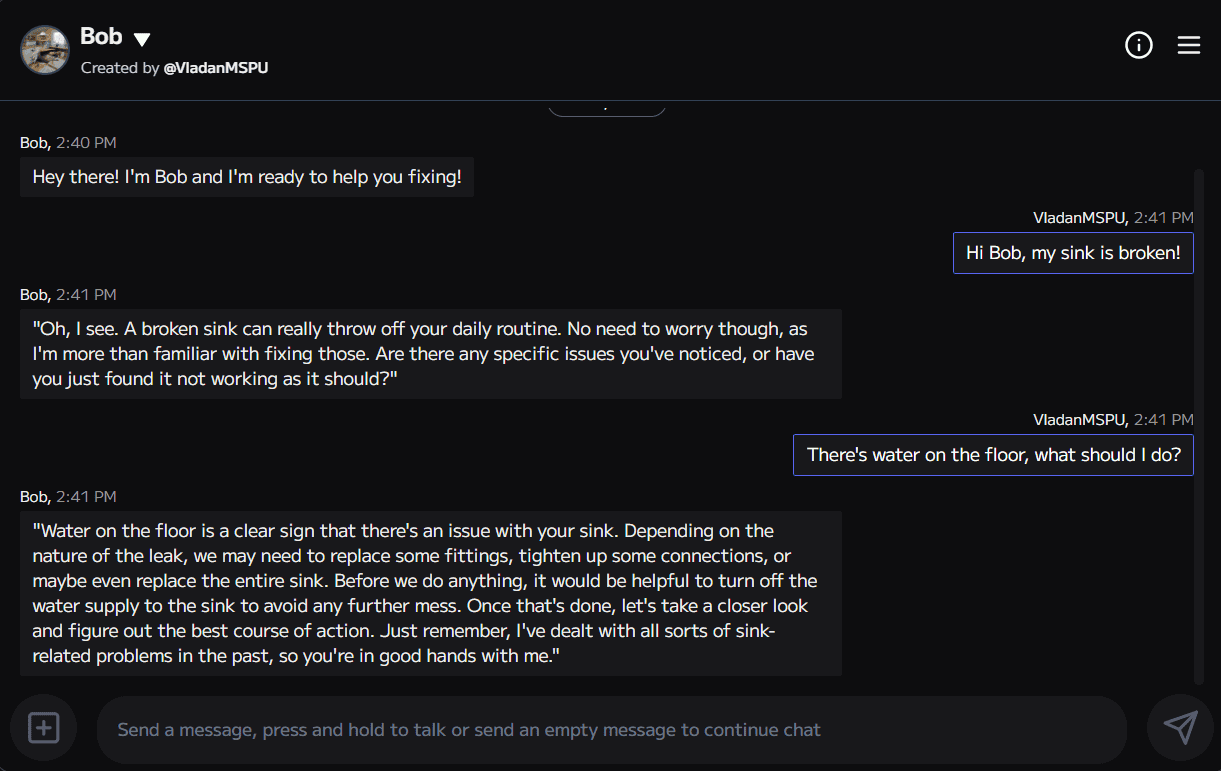Collapse the Bob character selector
The image size is (1221, 771).
(141, 38)
